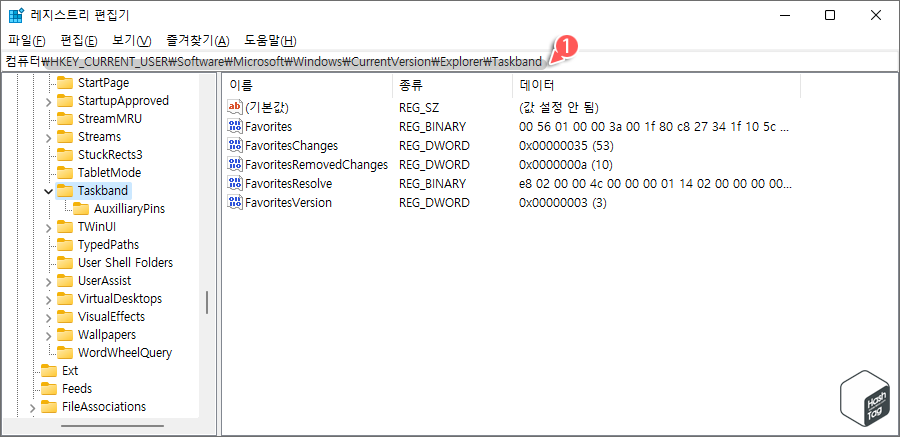Expand the TWinUI key
The width and height of the screenshot is (900, 437).
(49, 227)
